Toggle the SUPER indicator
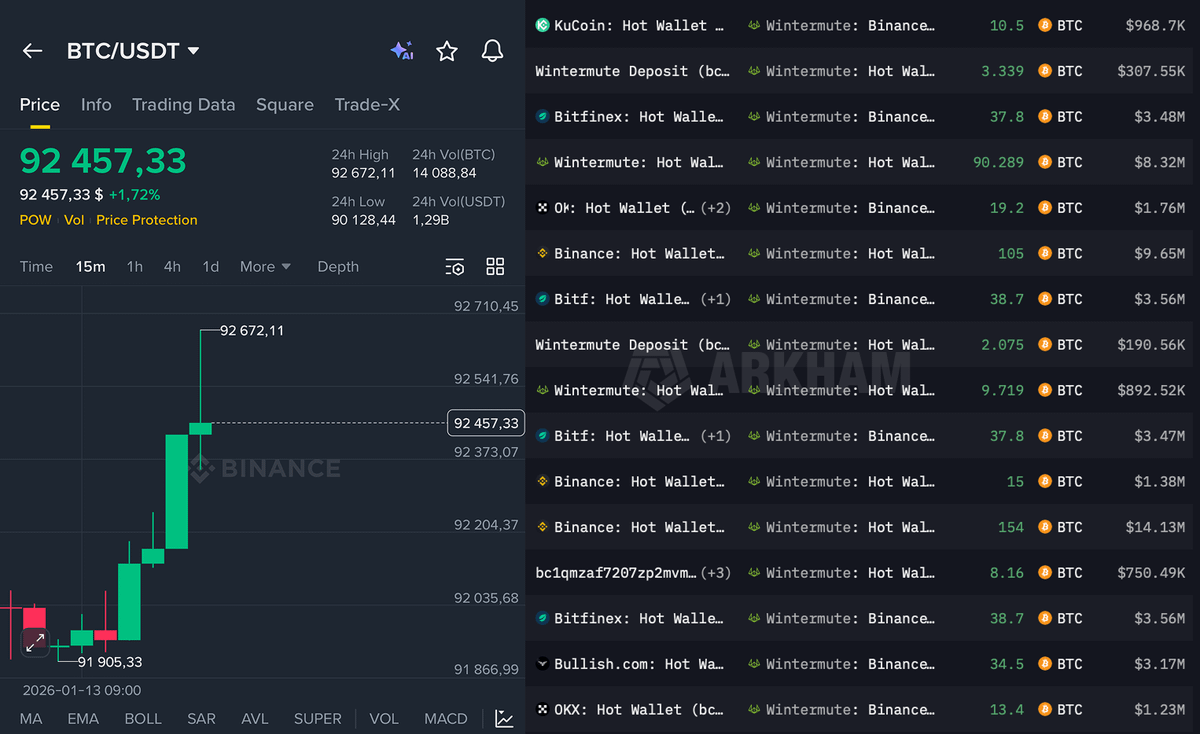Screen dimensions: 1200x734 coord(318,719)
